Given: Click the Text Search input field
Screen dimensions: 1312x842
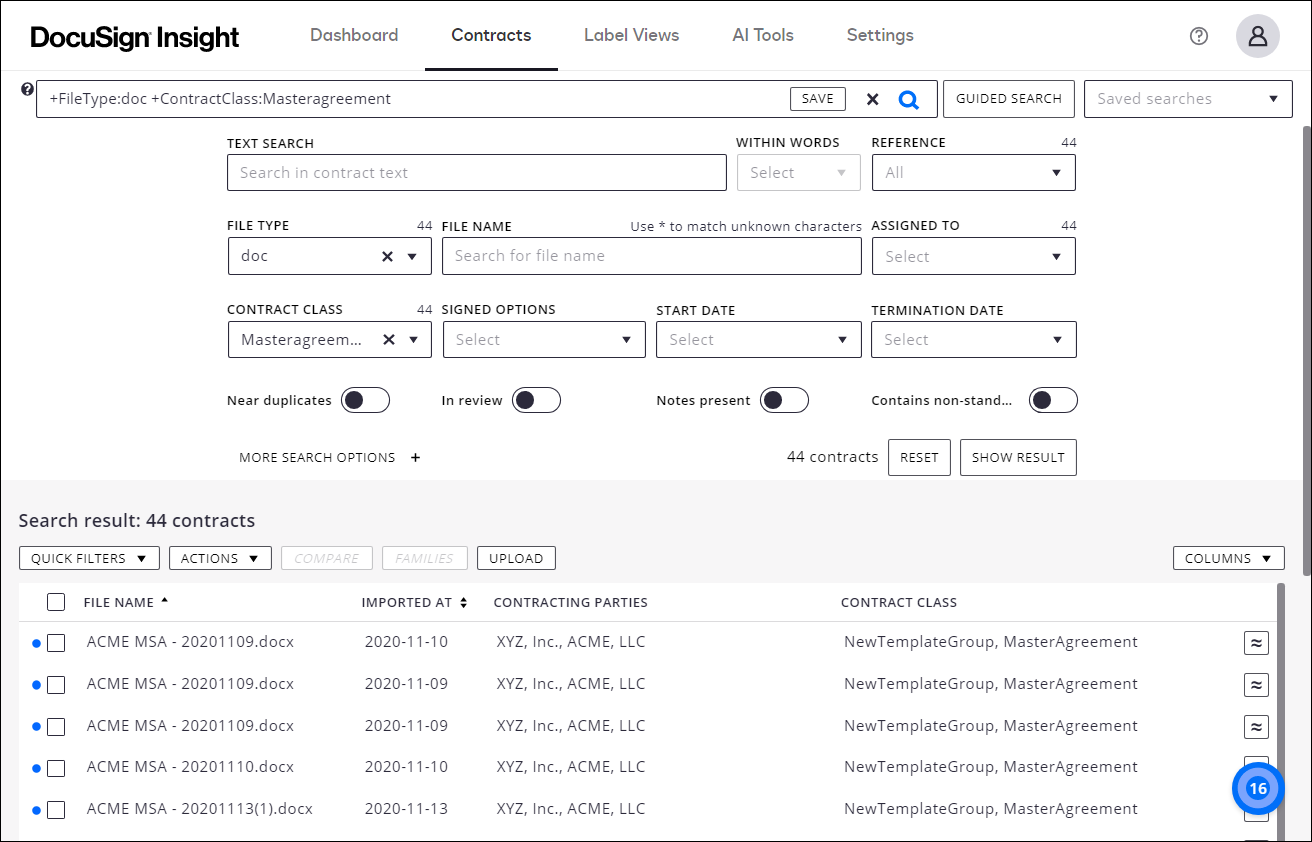Looking at the screenshot, I should click(x=477, y=172).
